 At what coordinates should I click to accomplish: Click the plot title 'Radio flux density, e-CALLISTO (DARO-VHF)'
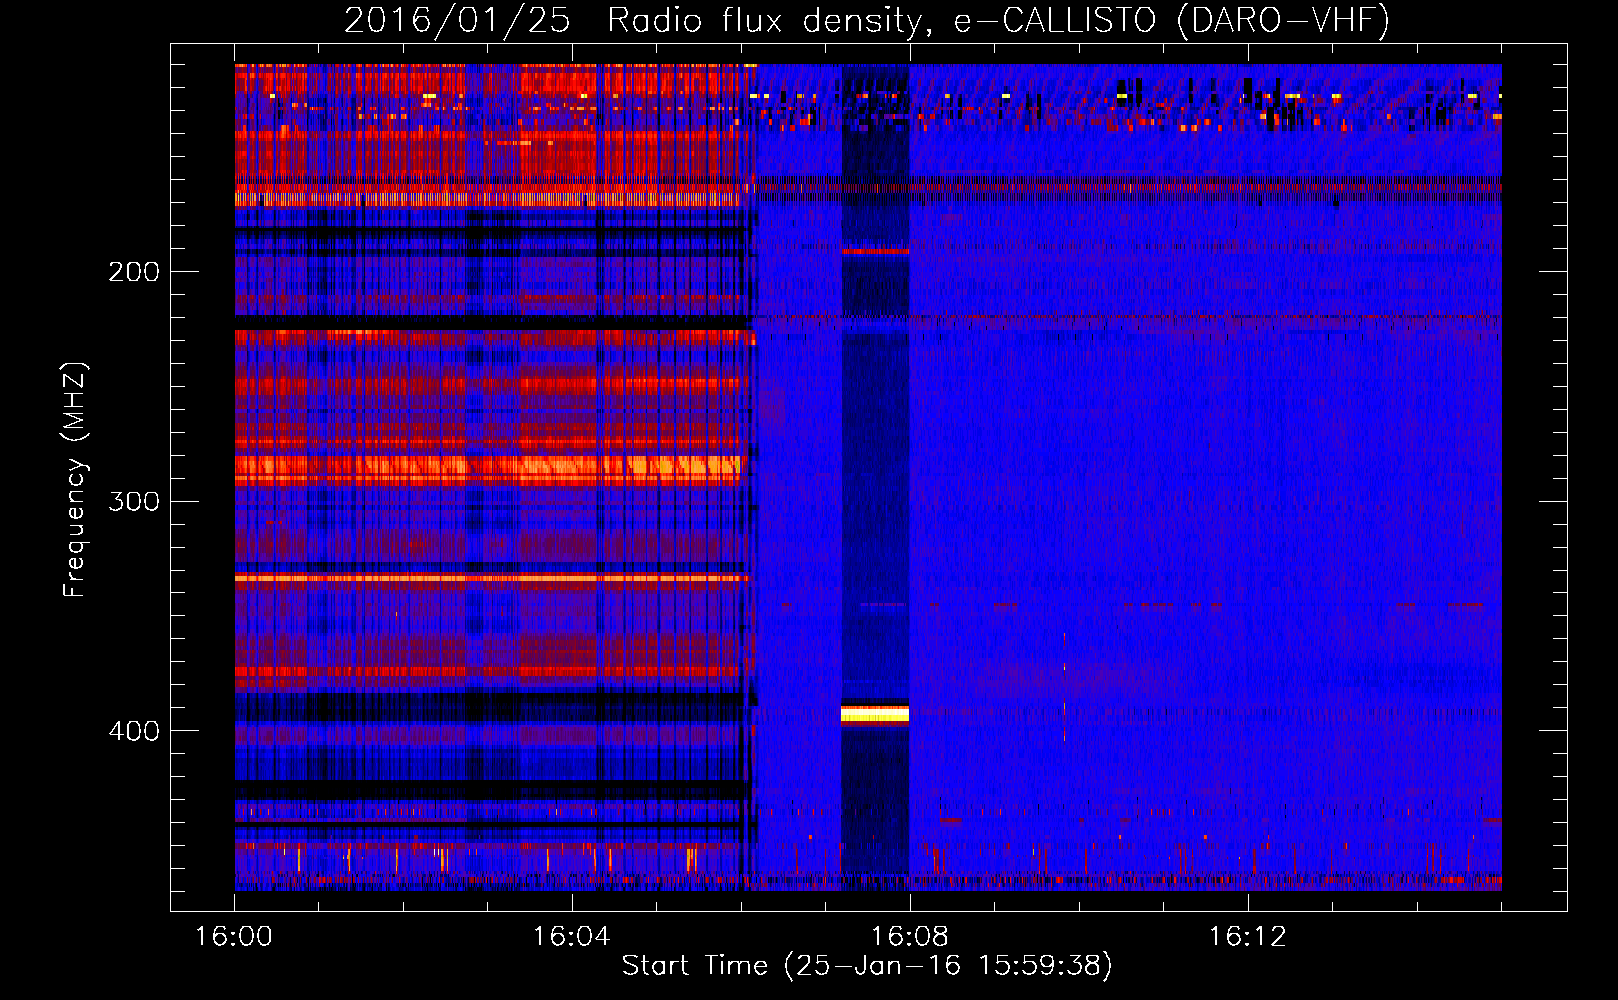[x=998, y=21]
